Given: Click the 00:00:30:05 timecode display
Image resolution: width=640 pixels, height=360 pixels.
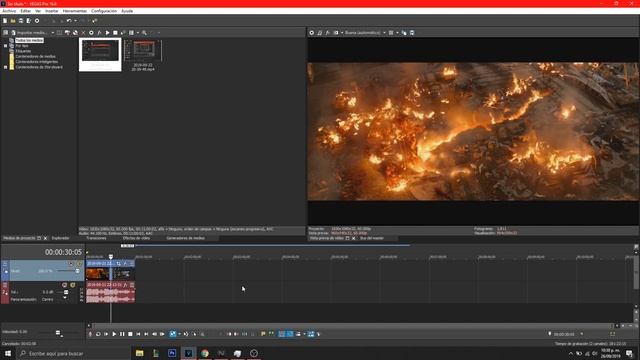Looking at the screenshot, I should pos(63,252).
